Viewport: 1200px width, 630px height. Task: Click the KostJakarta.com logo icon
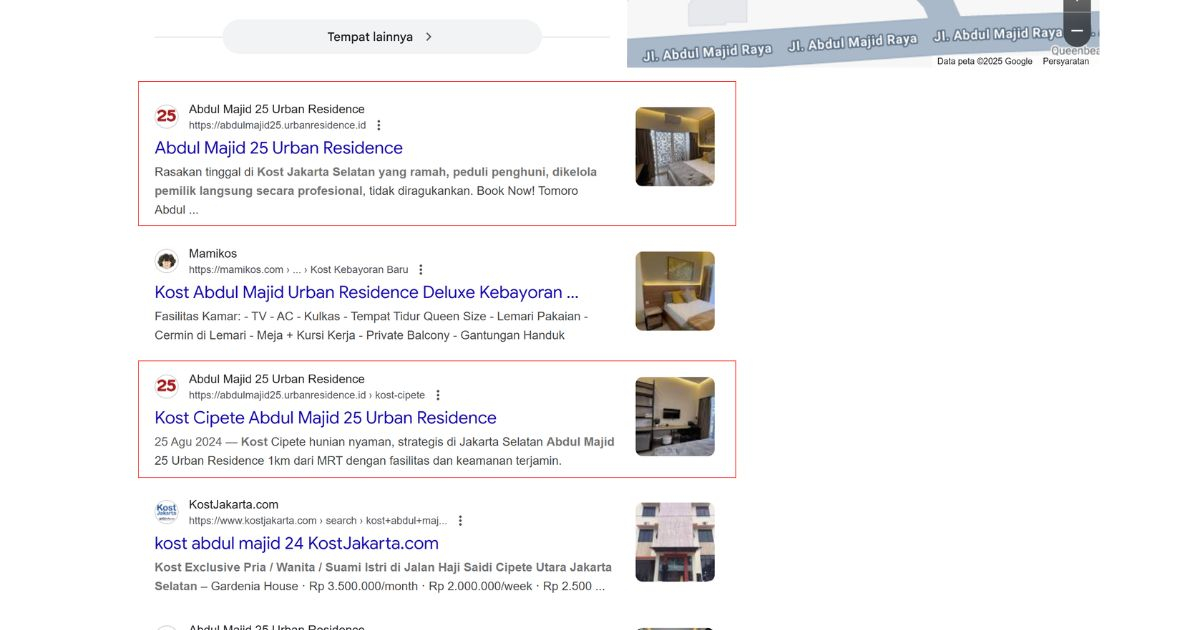166,512
